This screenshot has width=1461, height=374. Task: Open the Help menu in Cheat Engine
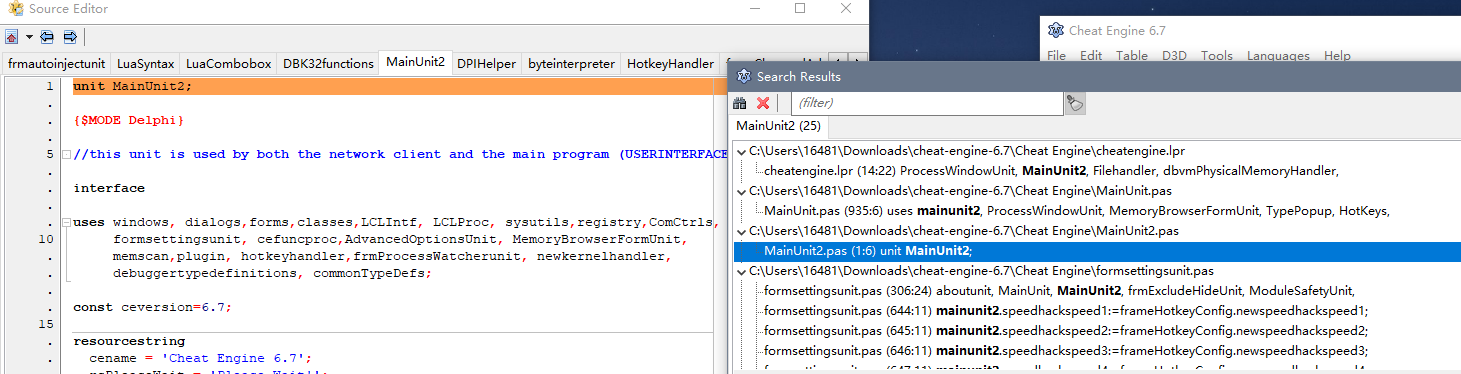[1337, 56]
